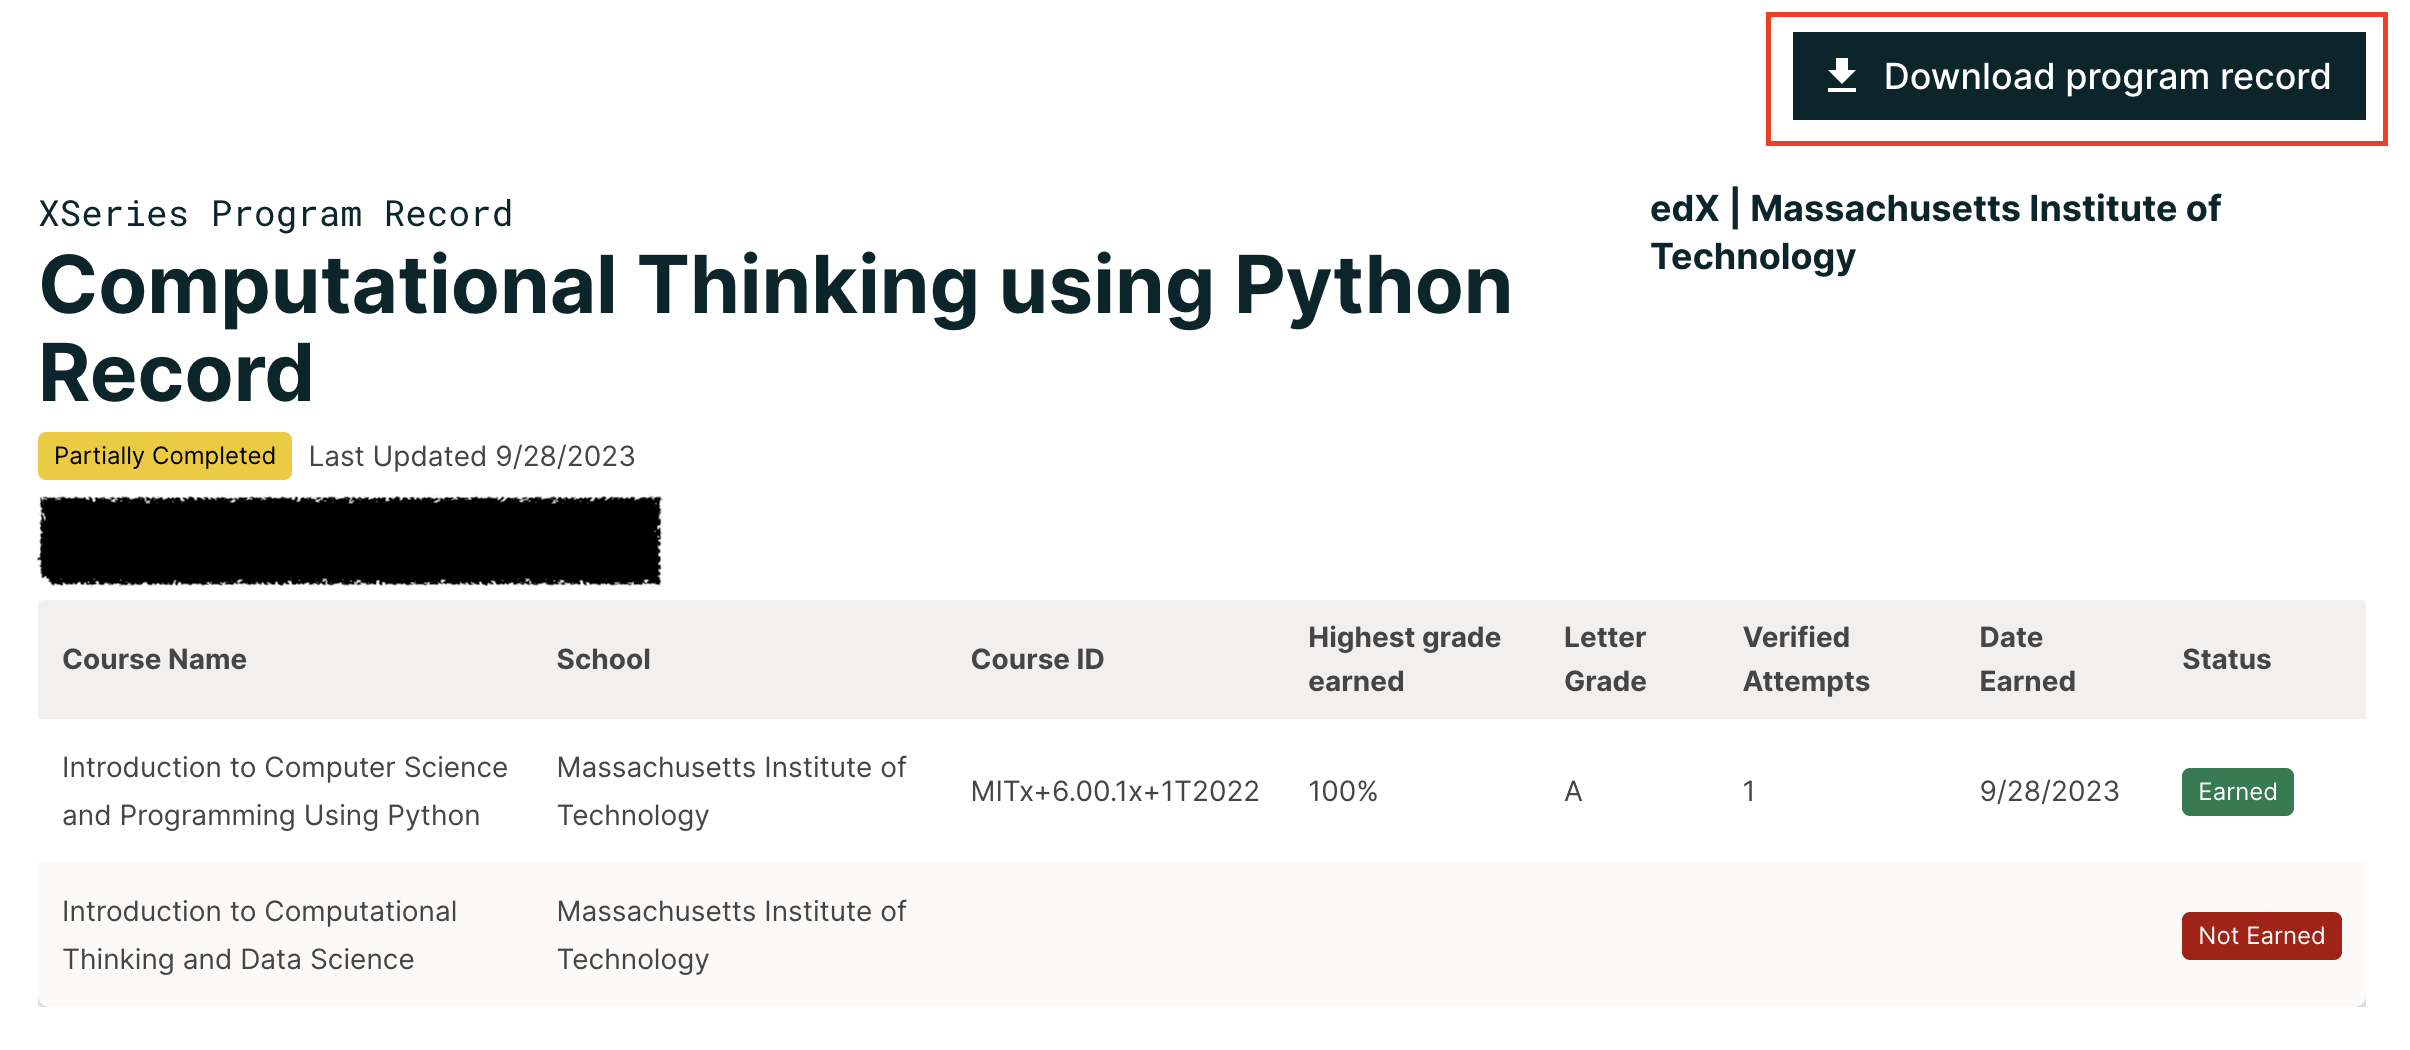
Task: Click the MITx+6.00.1x+1T2022 course ID
Action: pos(1114,792)
